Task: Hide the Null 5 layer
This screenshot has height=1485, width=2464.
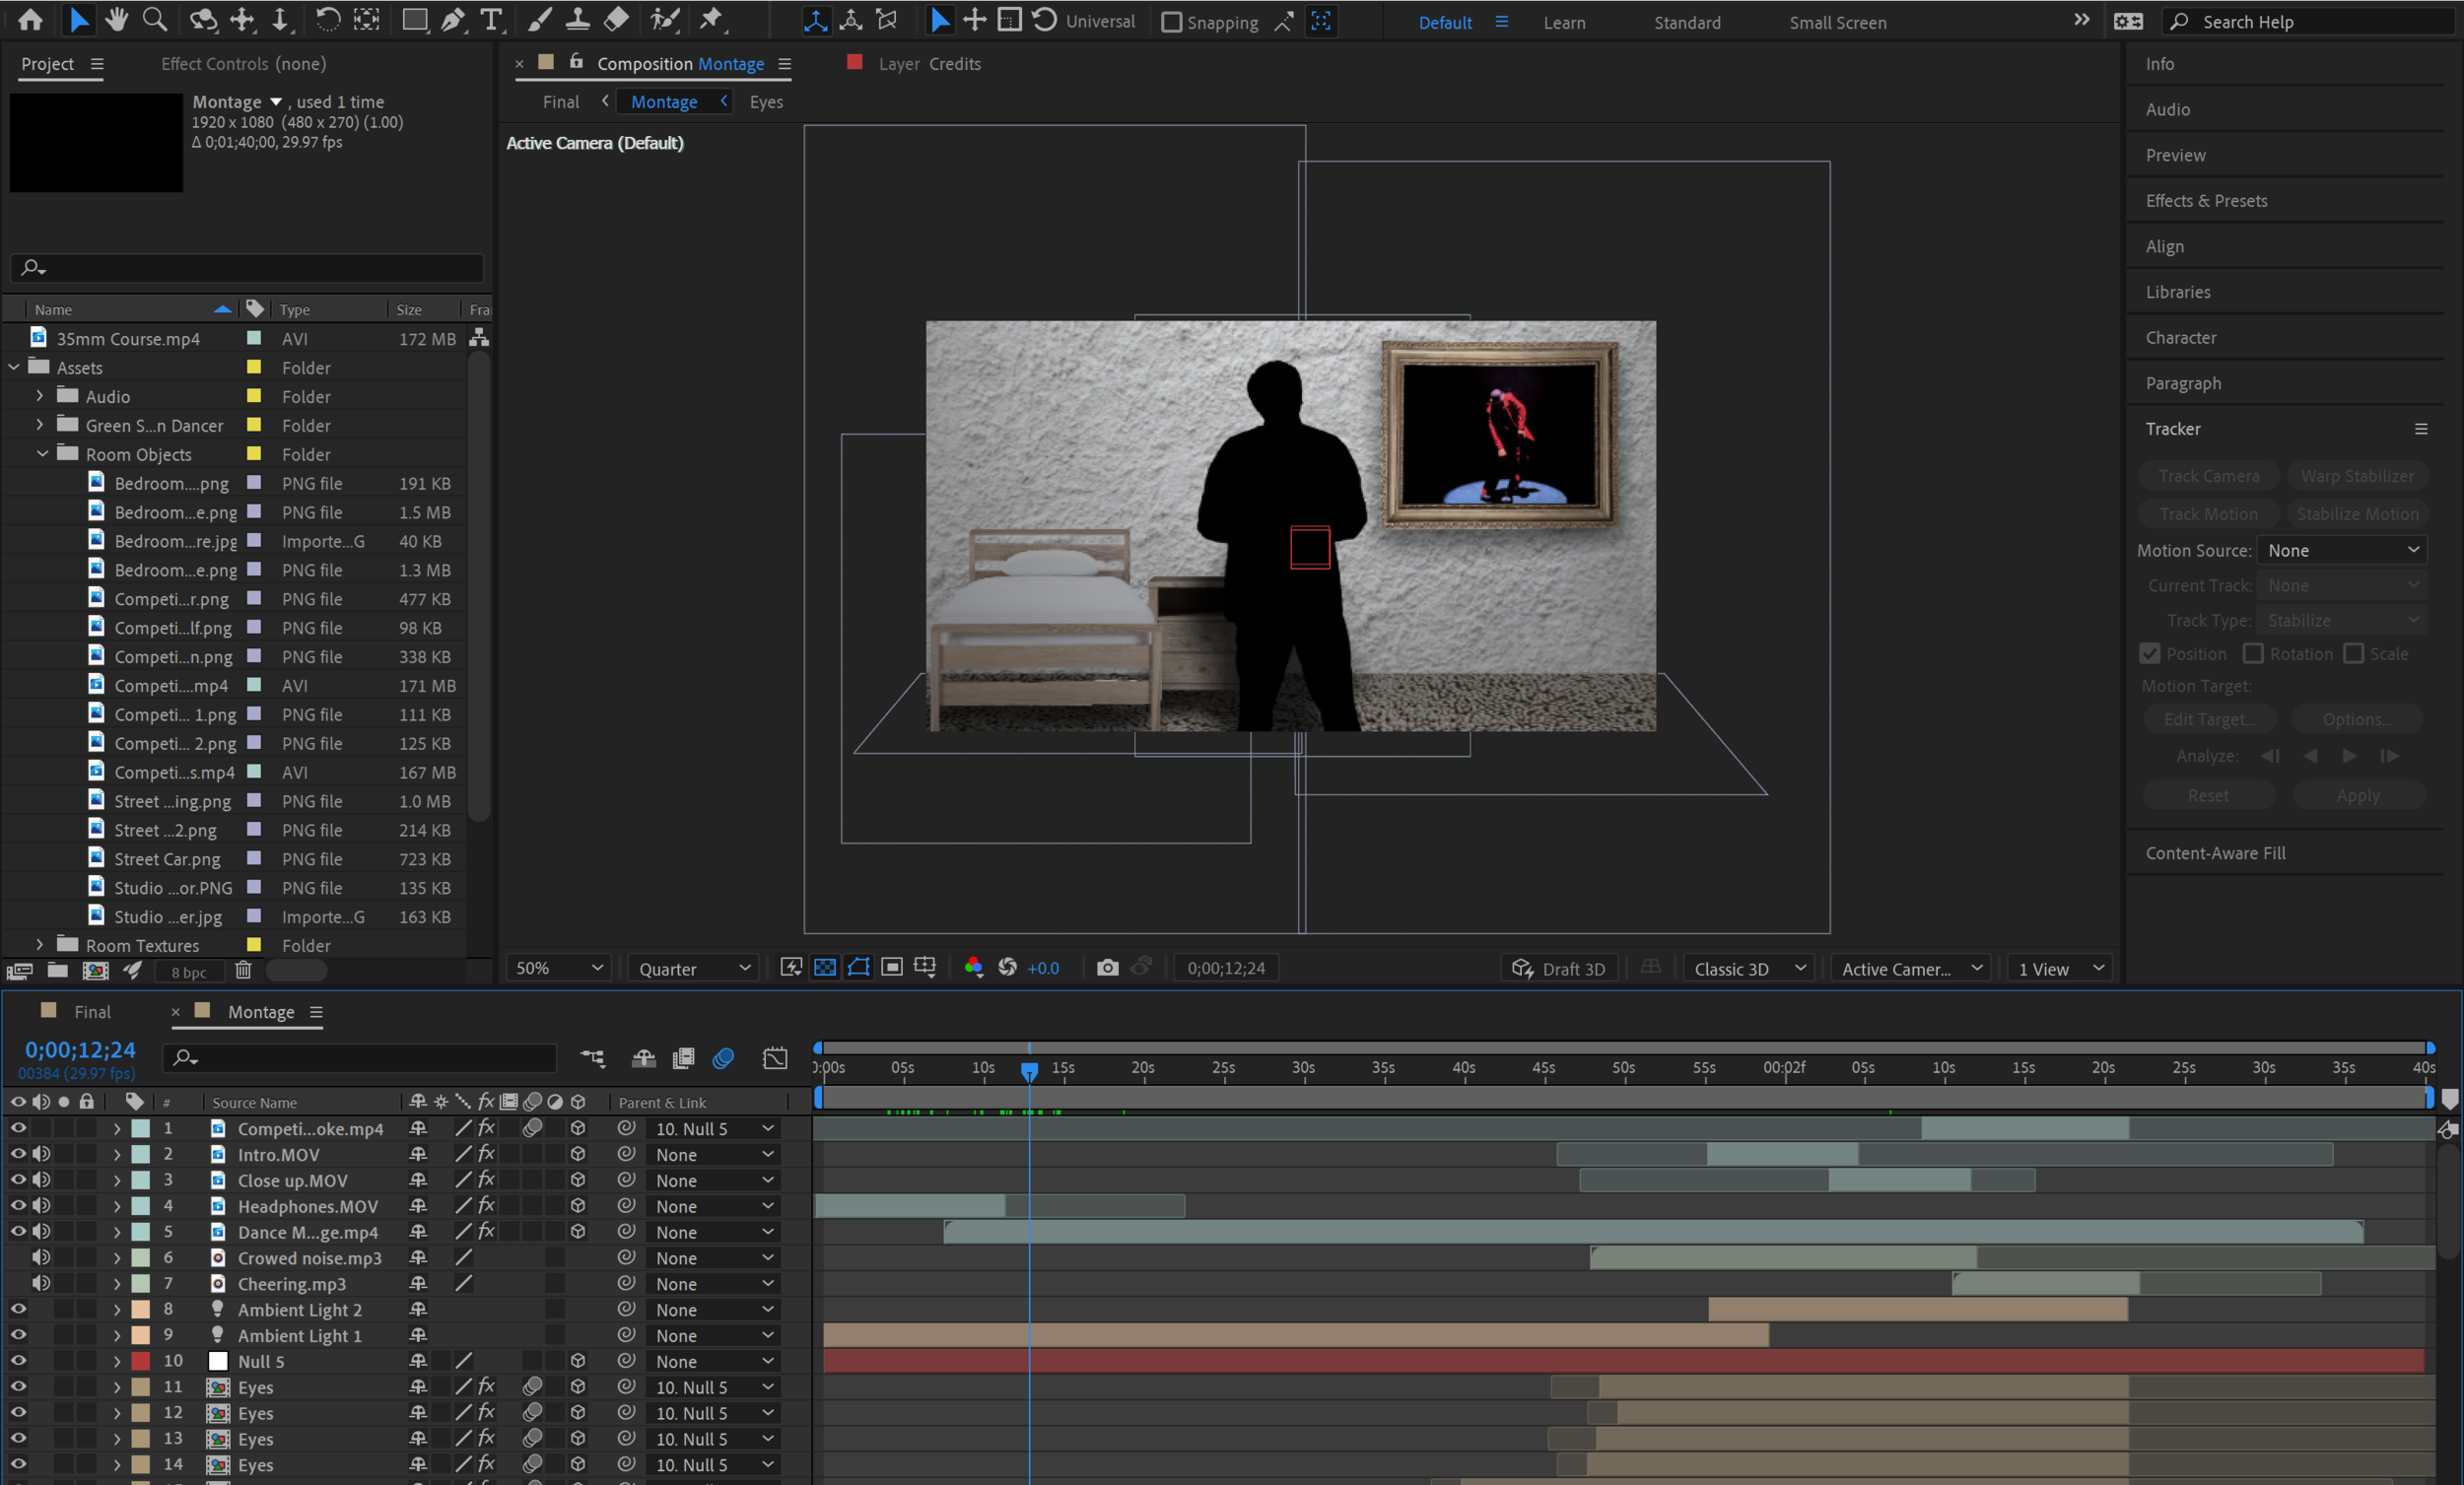Action: point(18,1361)
